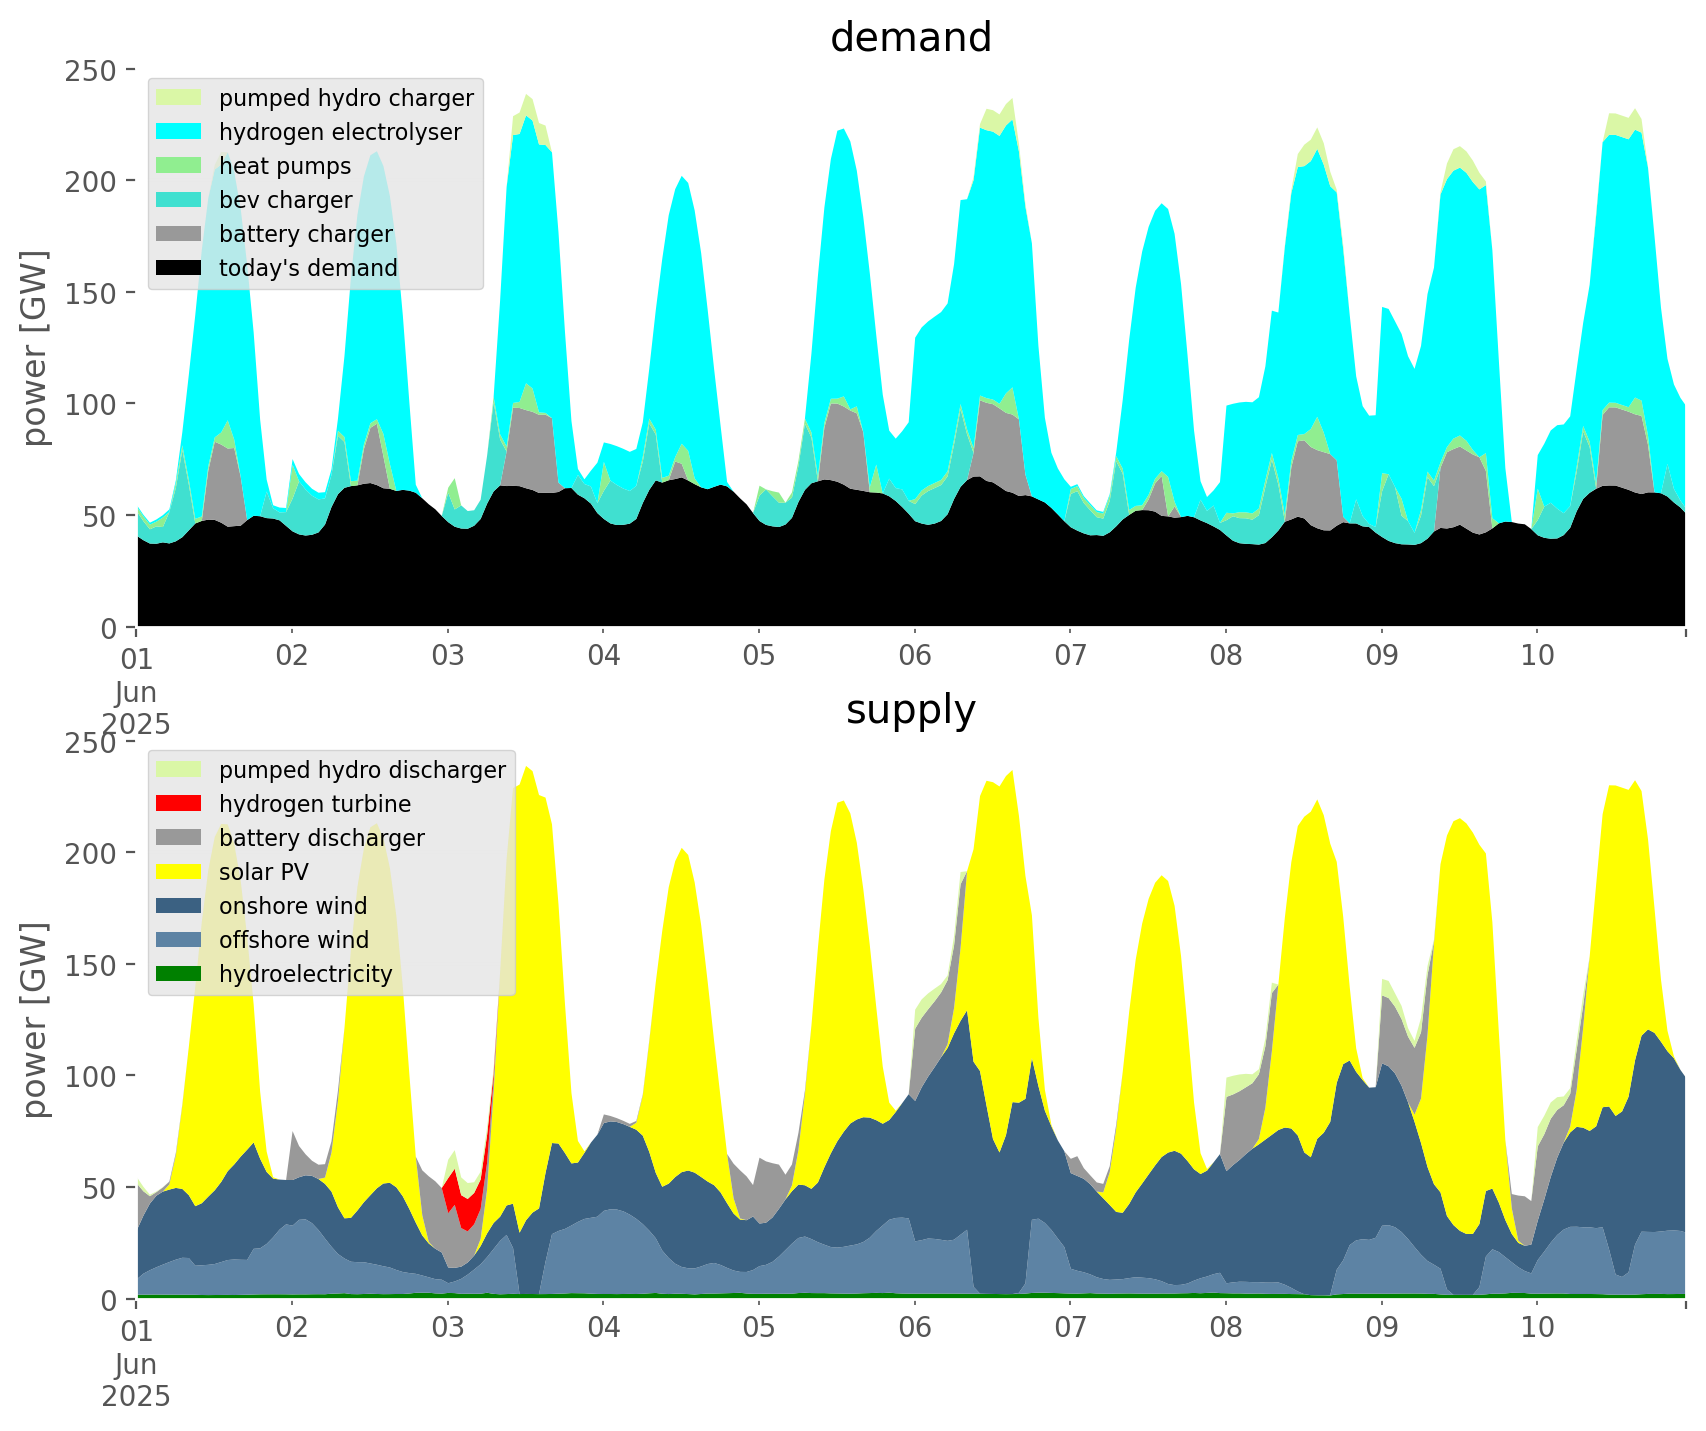Click the hydrogen electrolyser cyan legend swatch
This screenshot has height=1431, width=1706.
[180, 131]
